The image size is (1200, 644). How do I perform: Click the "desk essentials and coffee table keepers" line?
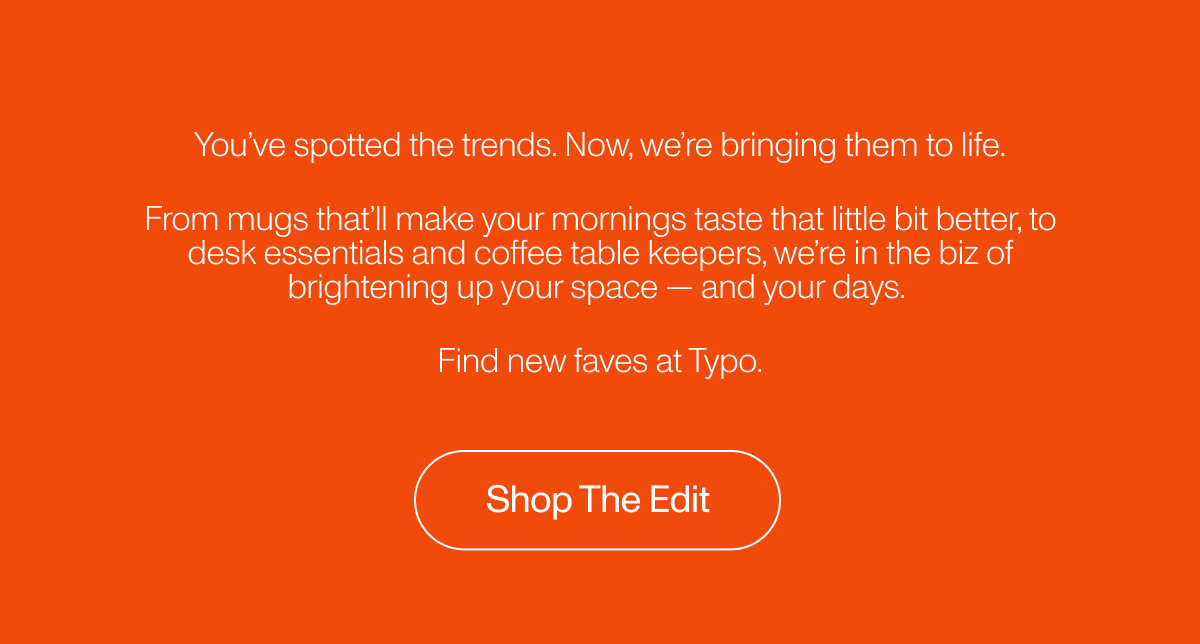click(x=600, y=253)
